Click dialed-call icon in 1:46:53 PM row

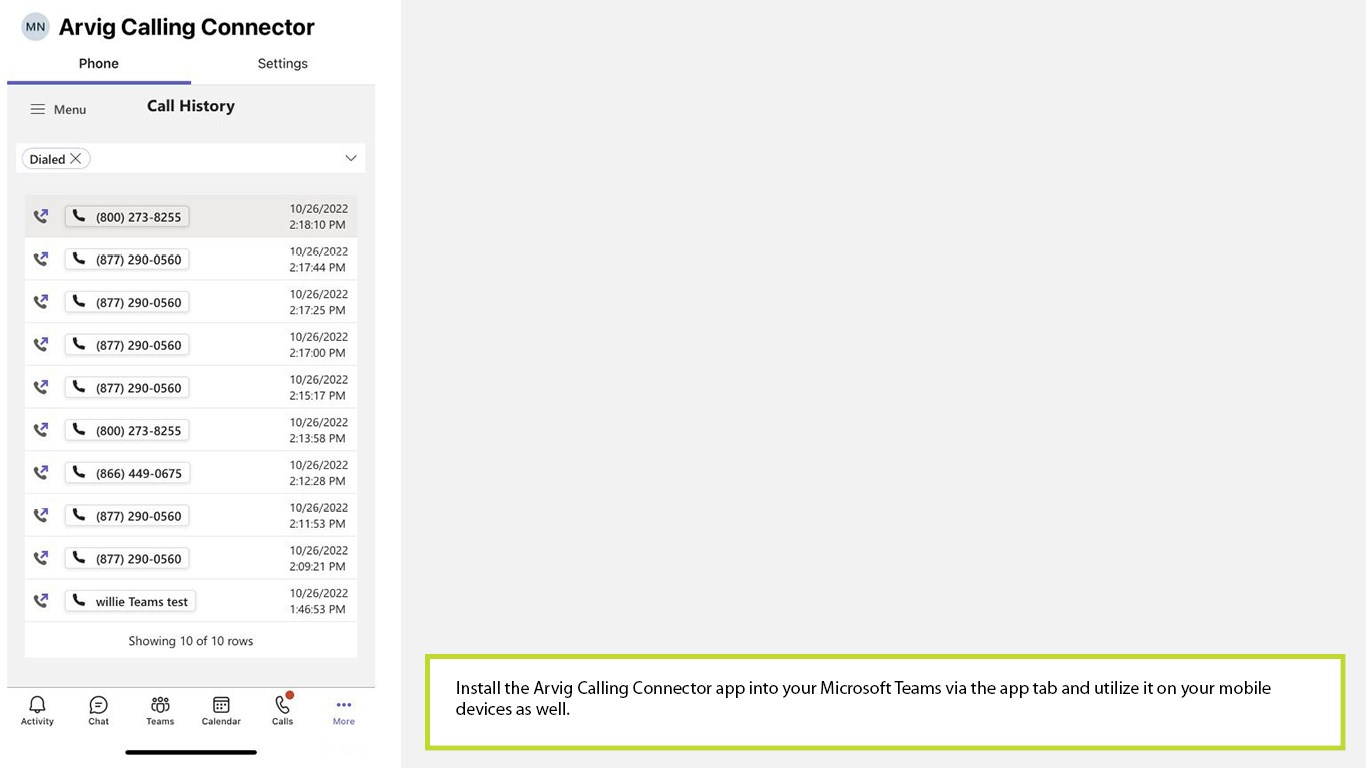pyautogui.click(x=41, y=601)
